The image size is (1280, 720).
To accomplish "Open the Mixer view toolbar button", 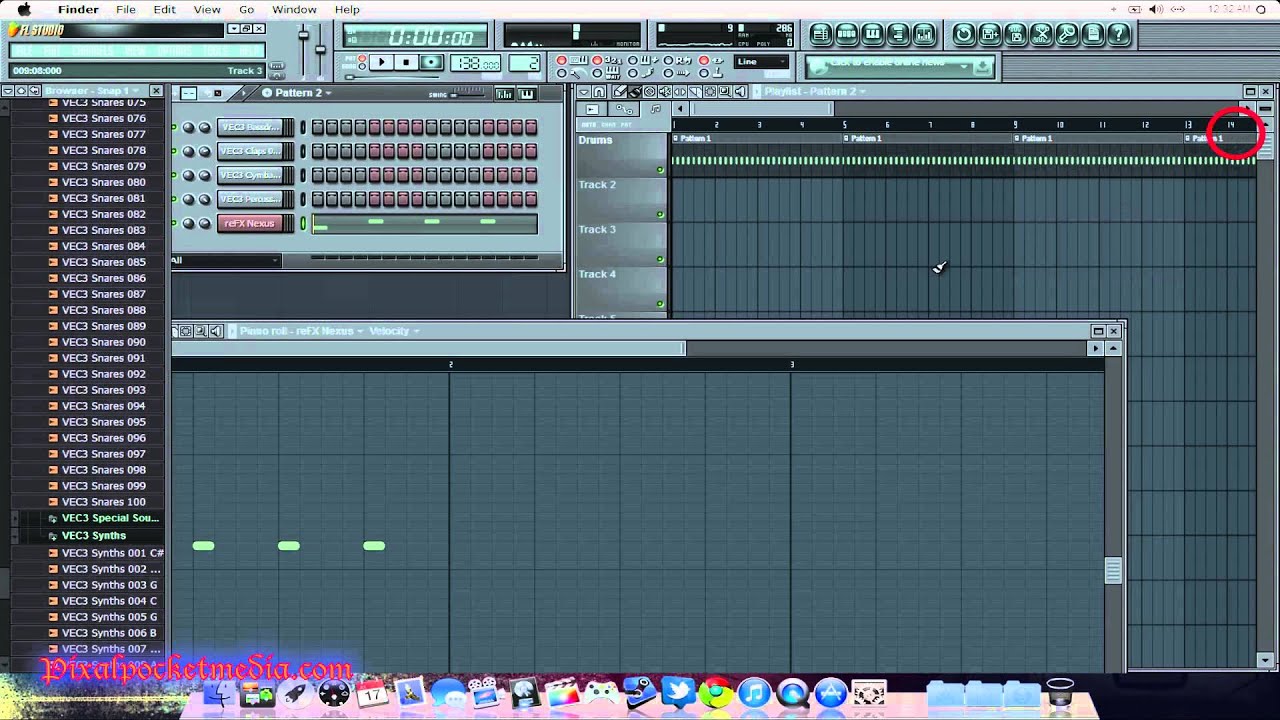I will [x=924, y=35].
